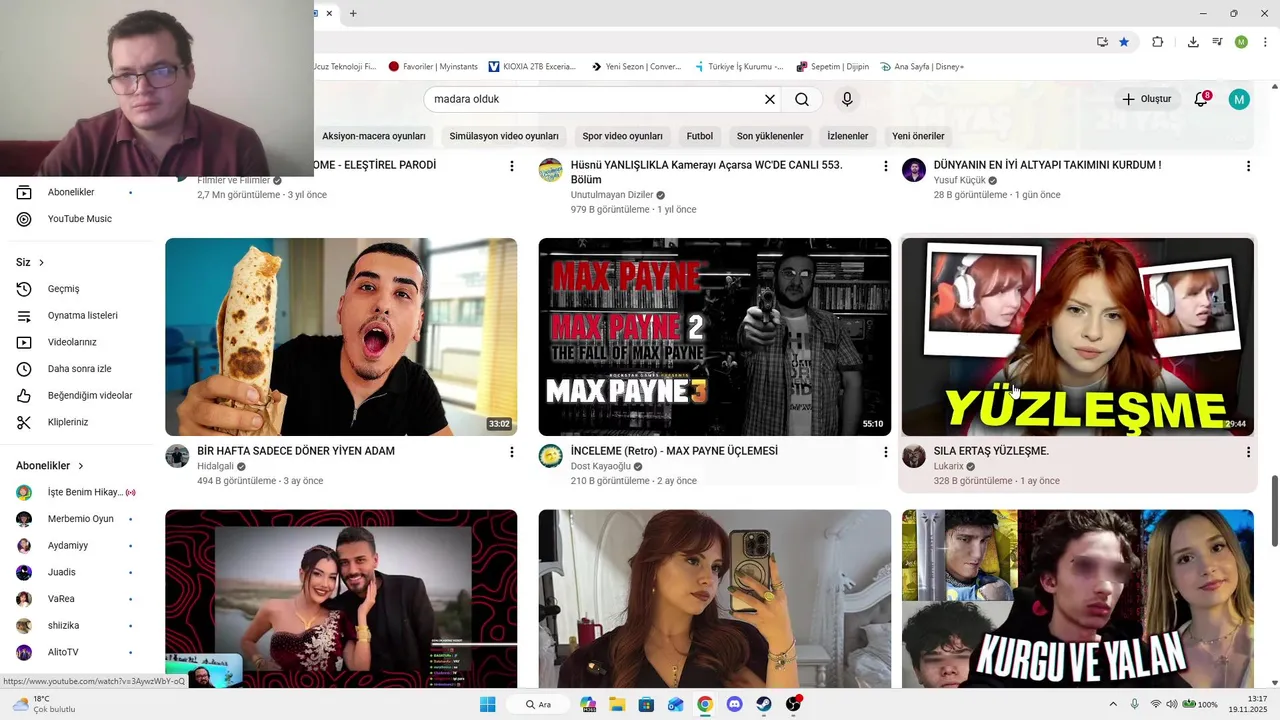Open the KURGU VE YALAN thumbnail
The image size is (1280, 720).
1077,598
